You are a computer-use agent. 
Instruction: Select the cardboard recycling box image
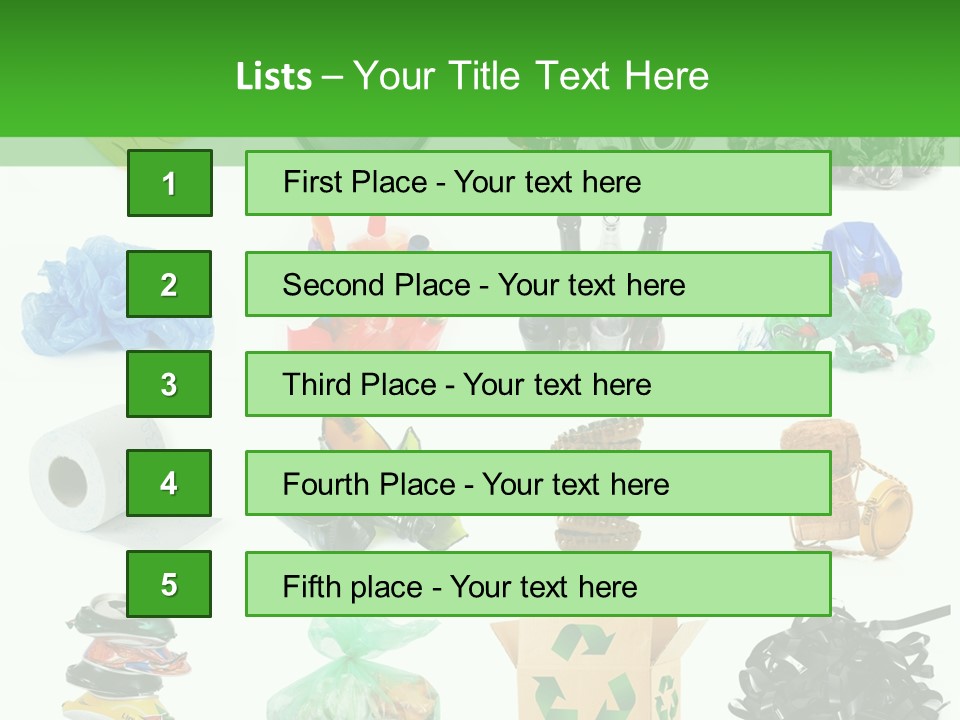pos(597,669)
